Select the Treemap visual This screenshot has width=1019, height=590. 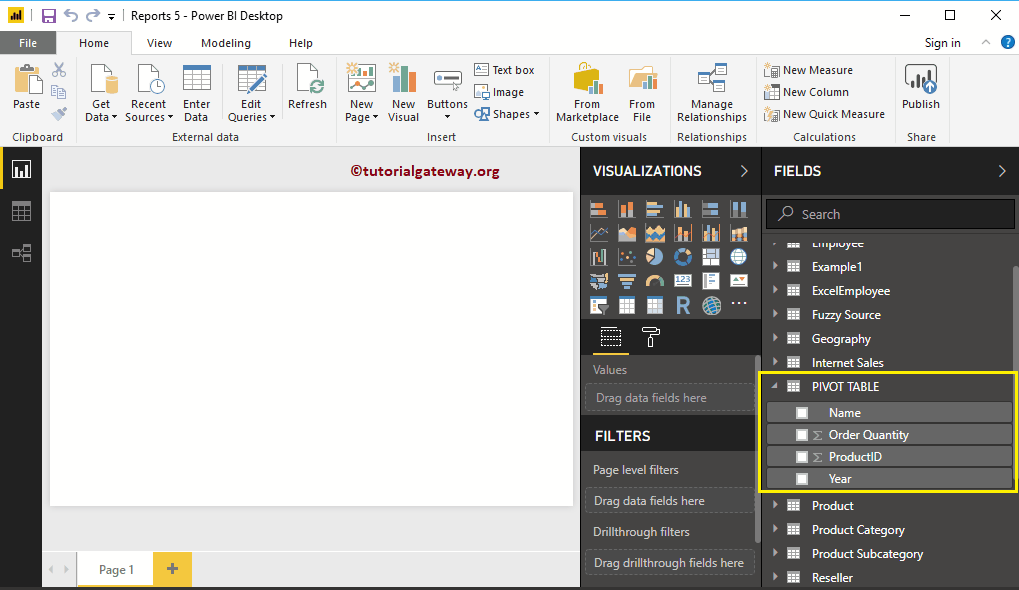coord(711,257)
